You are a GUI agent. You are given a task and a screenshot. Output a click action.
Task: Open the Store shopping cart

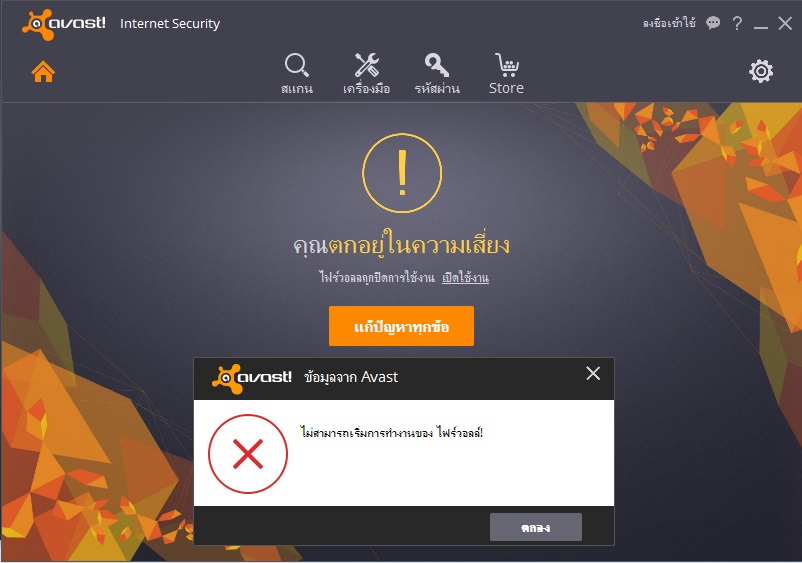click(506, 74)
